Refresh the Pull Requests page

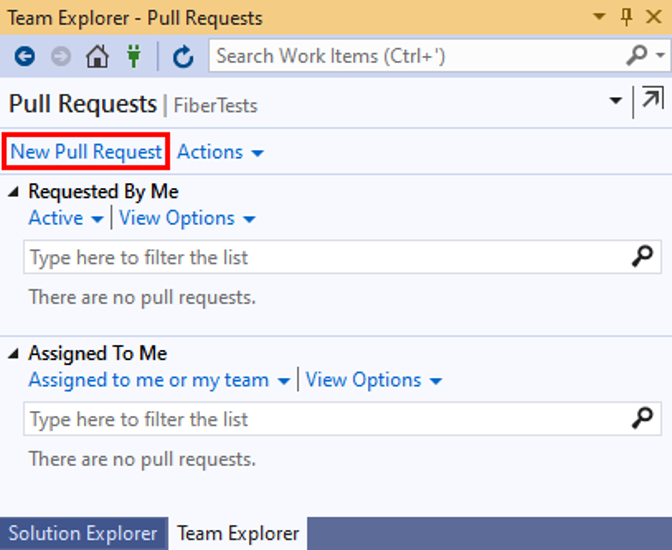click(x=182, y=57)
